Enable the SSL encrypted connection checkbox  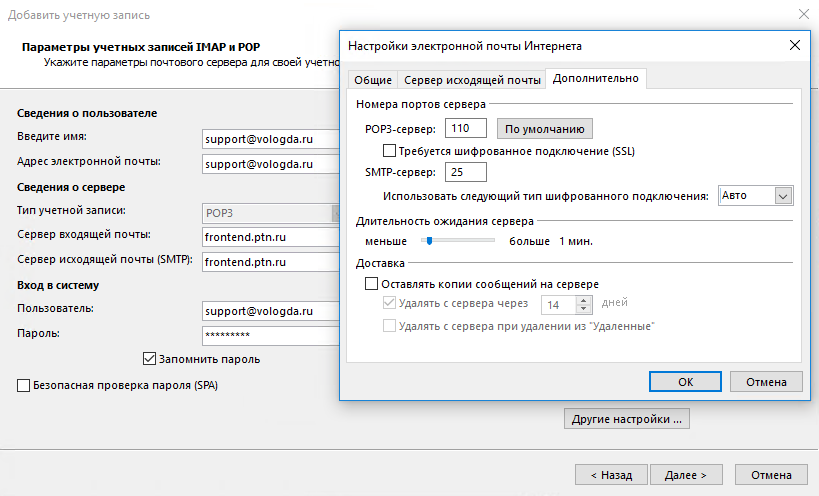click(391, 151)
